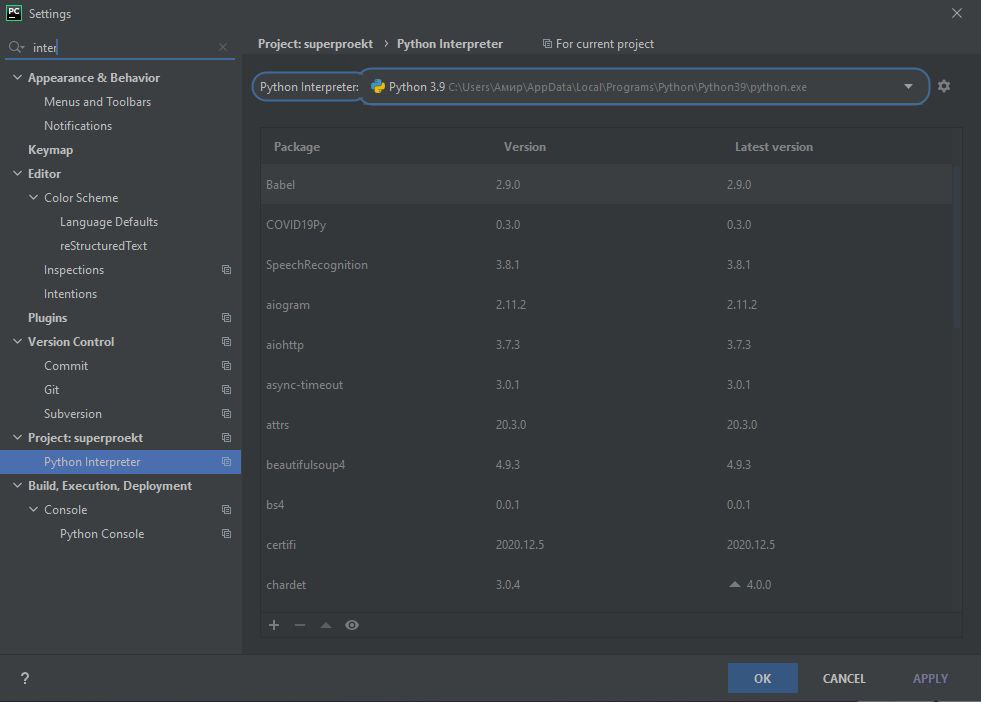The width and height of the screenshot is (981, 702).
Task: Collapse the Version Control section
Action: [18, 342]
